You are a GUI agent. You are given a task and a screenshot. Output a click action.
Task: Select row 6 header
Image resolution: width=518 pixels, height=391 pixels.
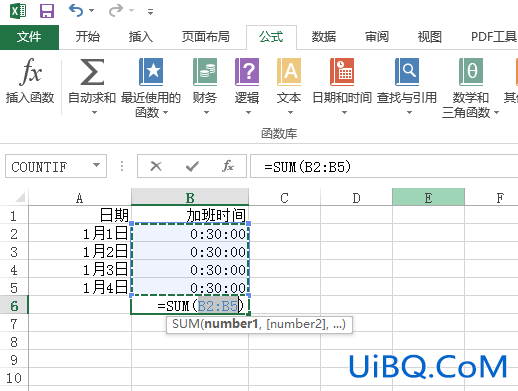tap(14, 305)
